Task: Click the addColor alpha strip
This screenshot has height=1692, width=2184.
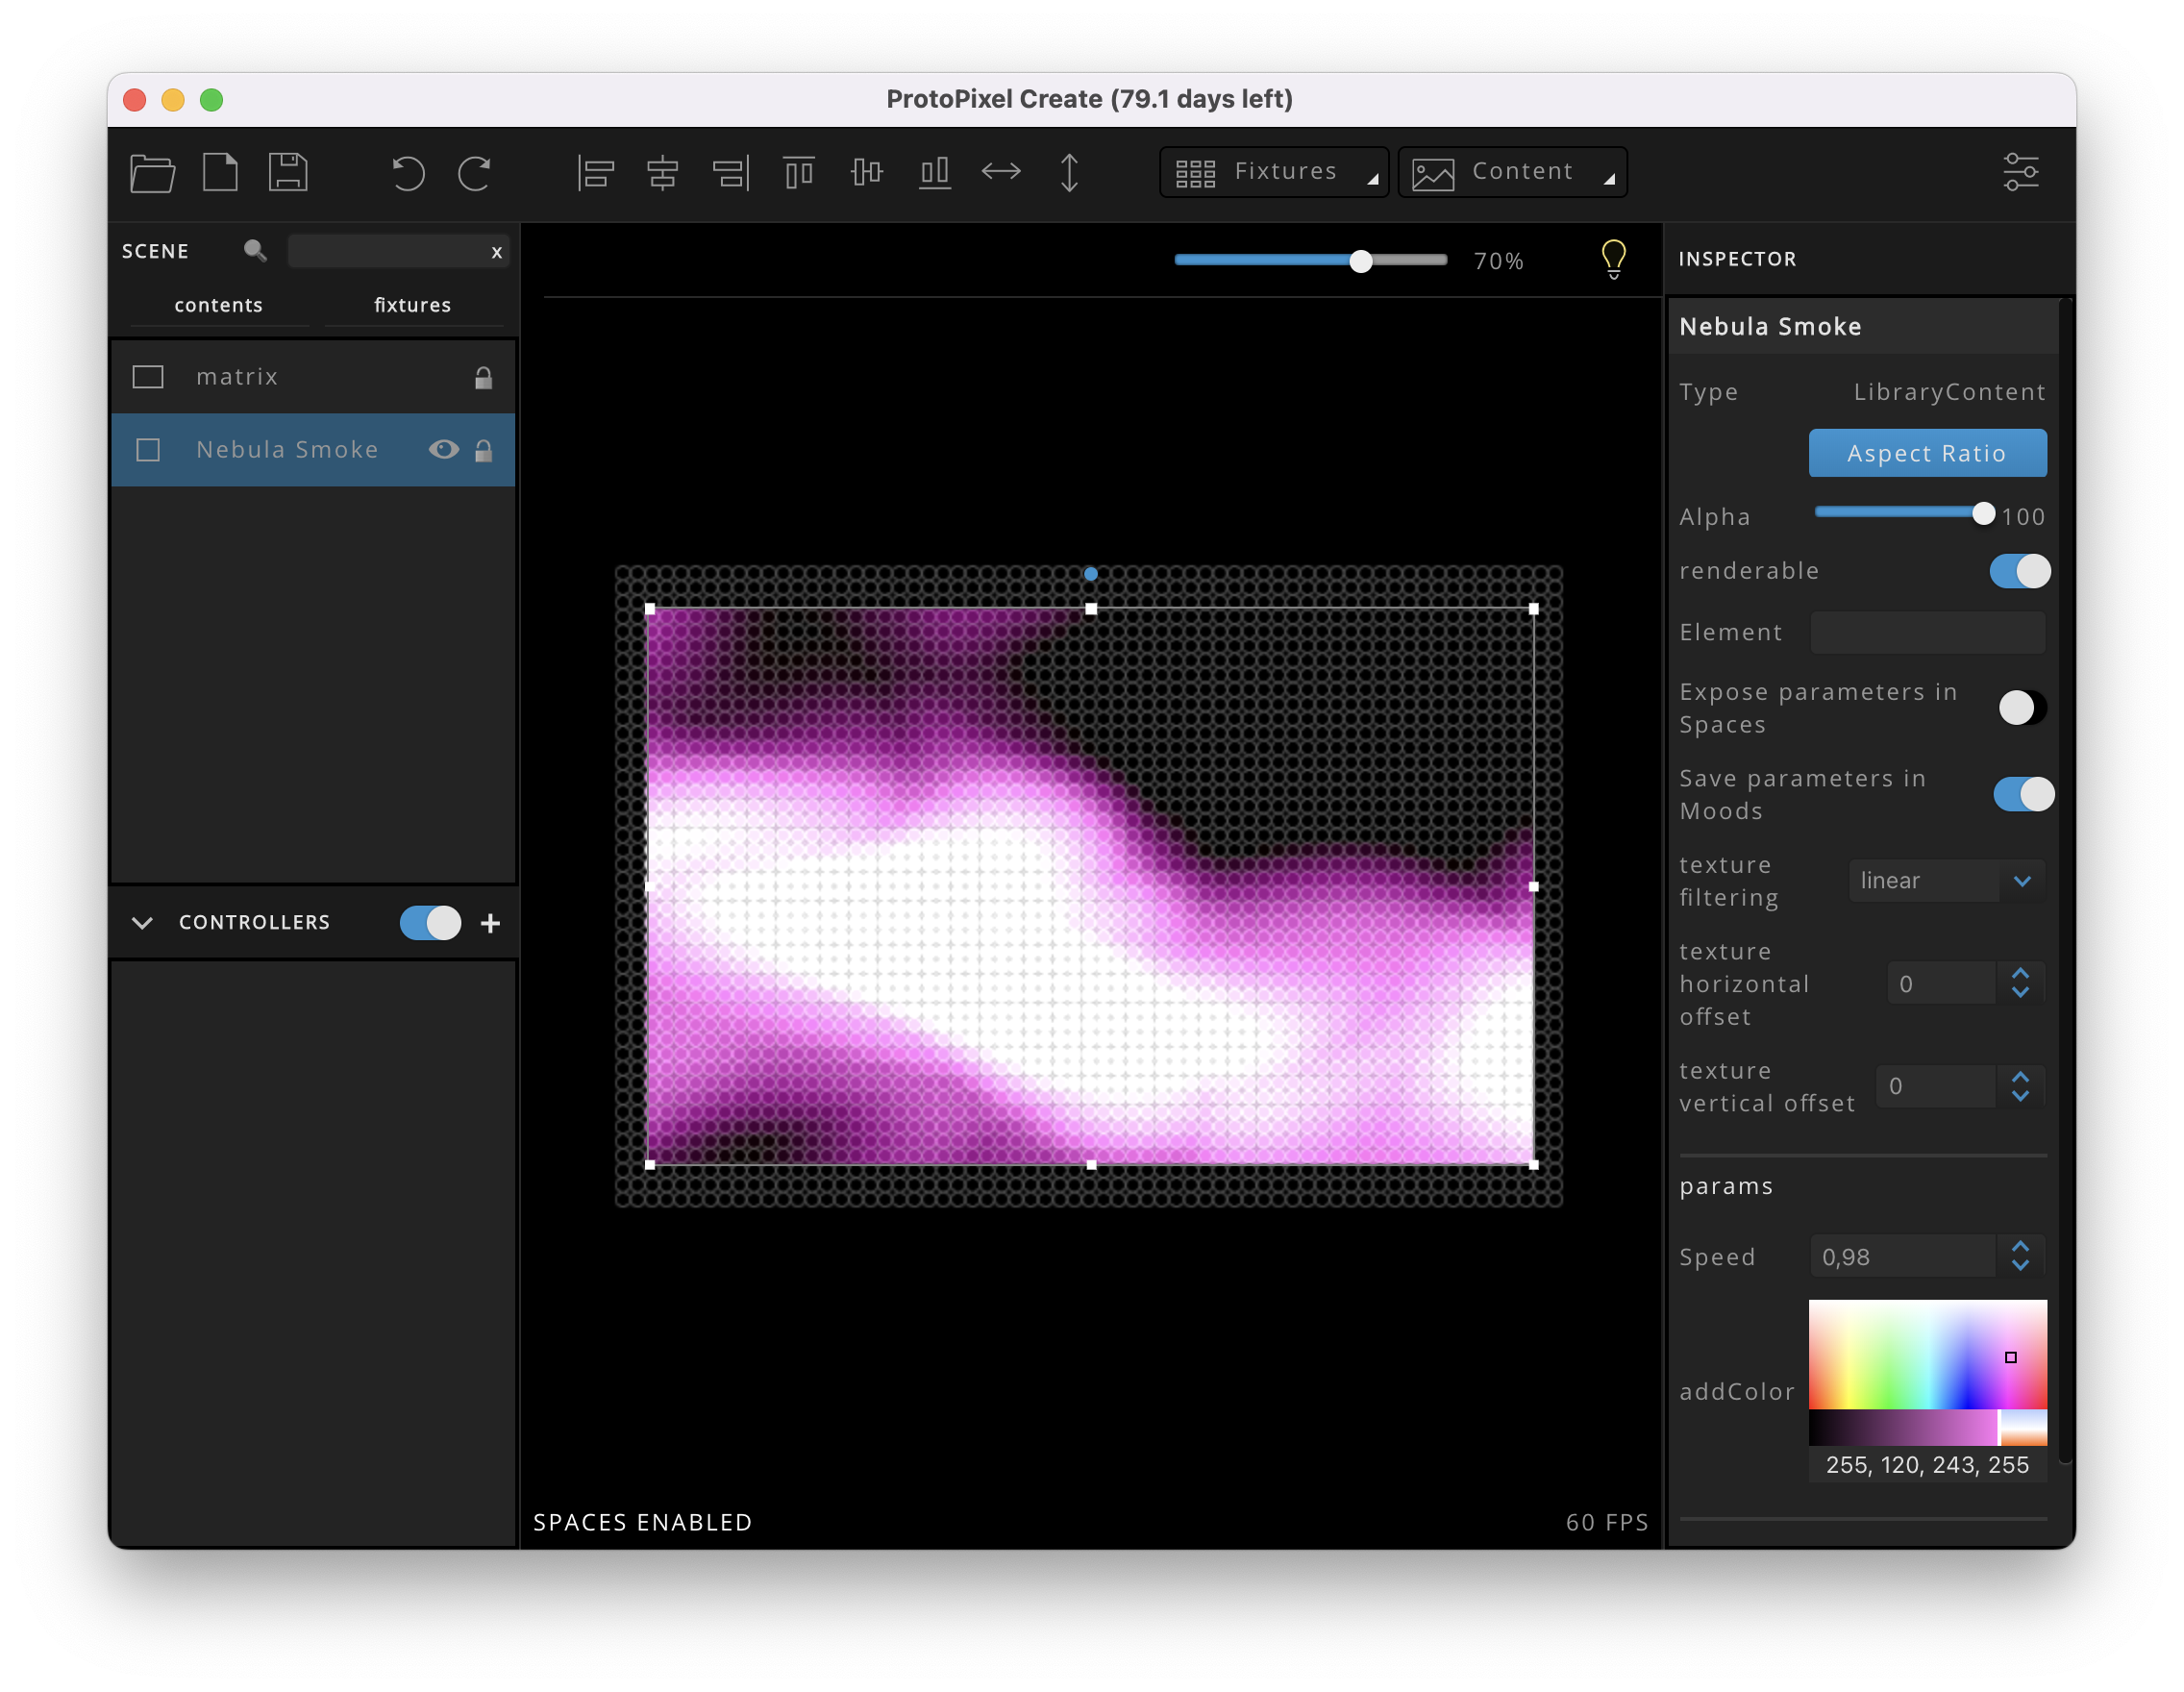Action: (x=2023, y=1427)
